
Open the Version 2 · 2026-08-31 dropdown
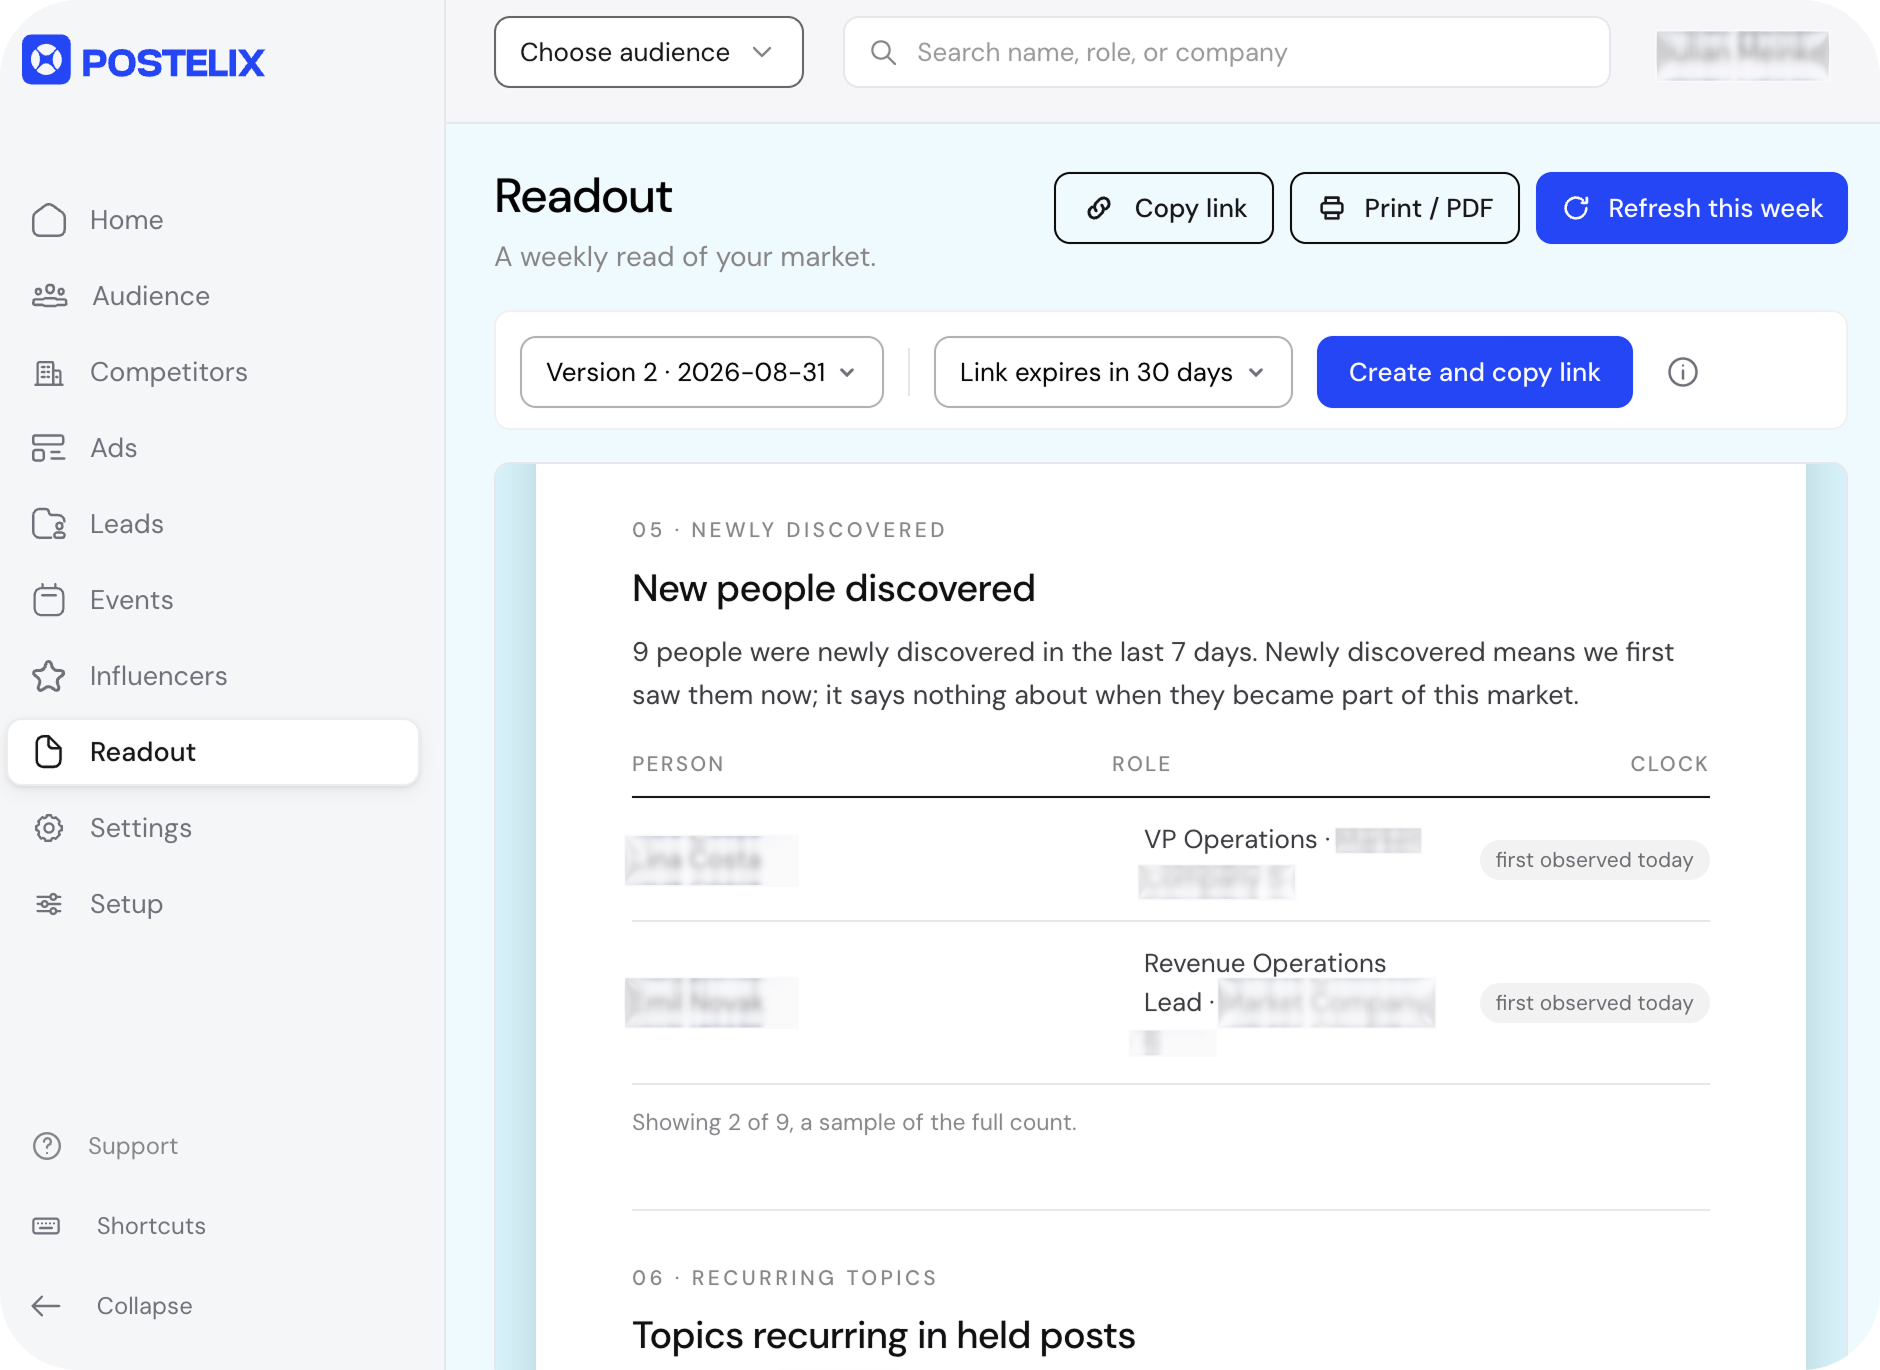(702, 372)
